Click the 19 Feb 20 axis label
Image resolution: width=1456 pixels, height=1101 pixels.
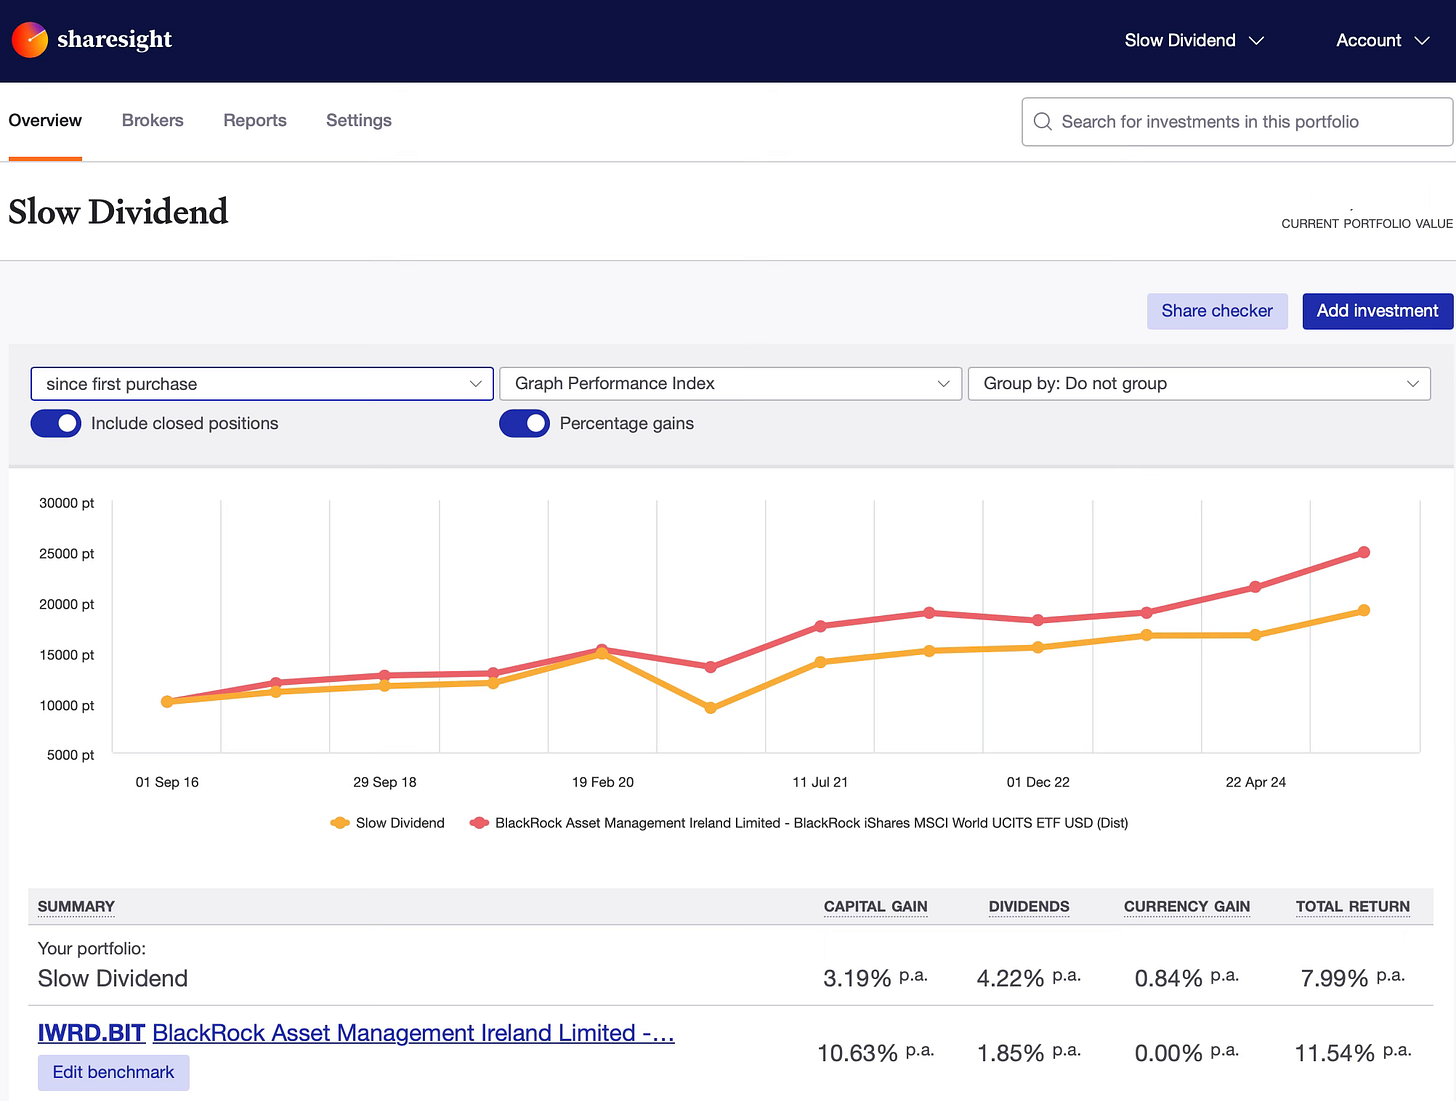tap(603, 782)
